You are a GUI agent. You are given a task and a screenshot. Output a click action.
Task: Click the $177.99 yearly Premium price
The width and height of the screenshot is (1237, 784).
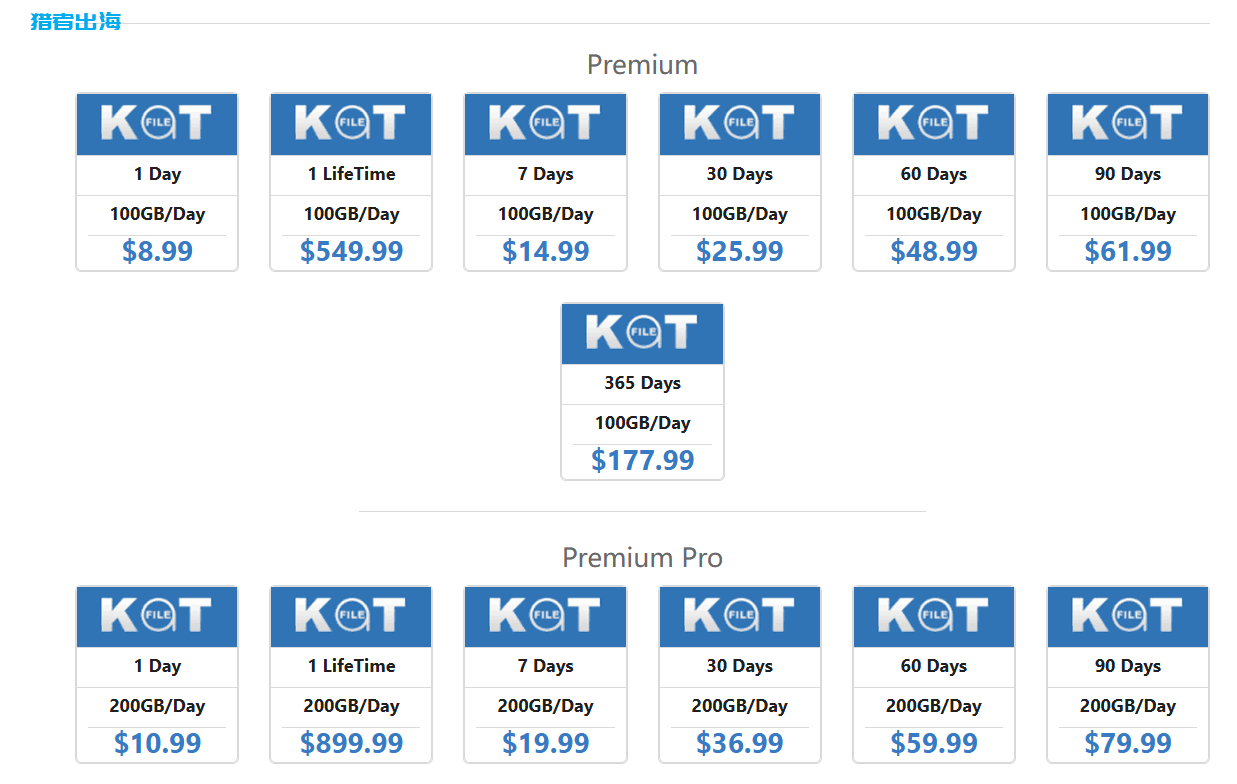coord(642,460)
